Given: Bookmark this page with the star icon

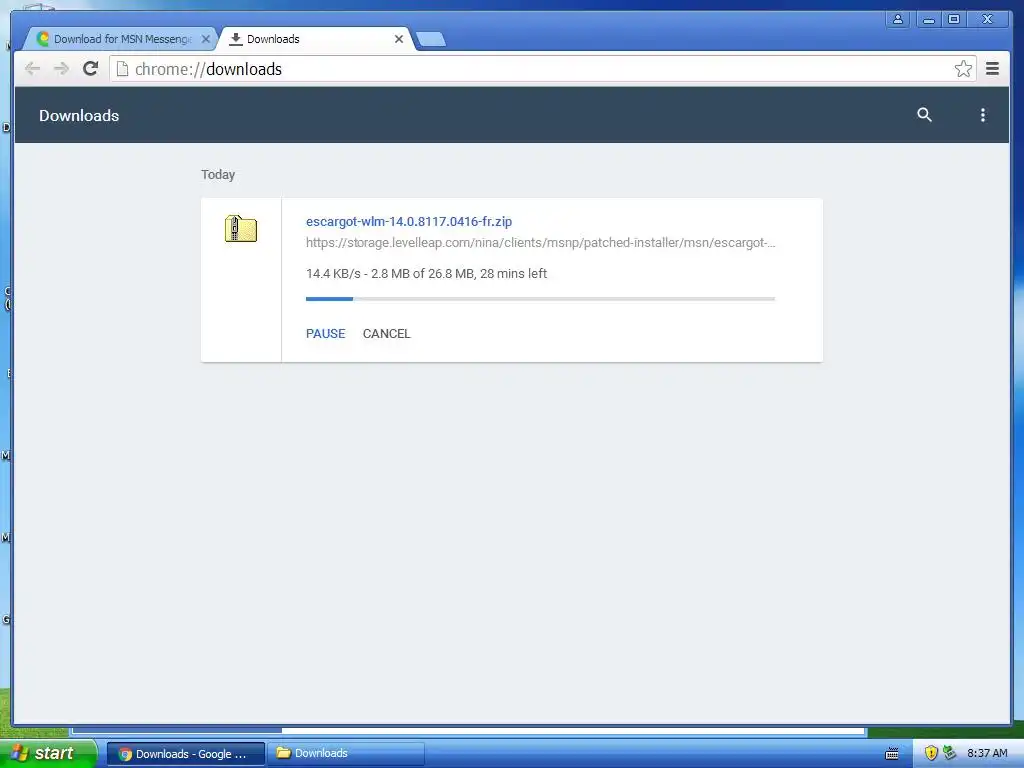Looking at the screenshot, I should click(963, 69).
